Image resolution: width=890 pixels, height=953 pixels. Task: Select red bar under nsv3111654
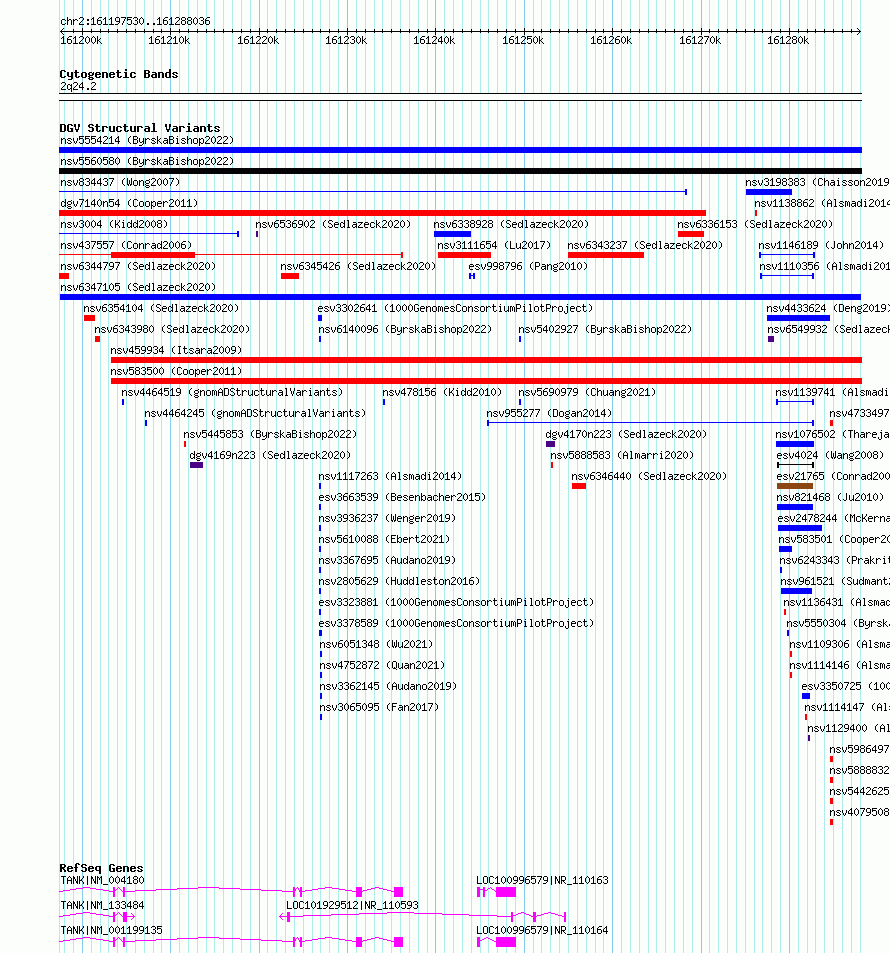coord(464,255)
